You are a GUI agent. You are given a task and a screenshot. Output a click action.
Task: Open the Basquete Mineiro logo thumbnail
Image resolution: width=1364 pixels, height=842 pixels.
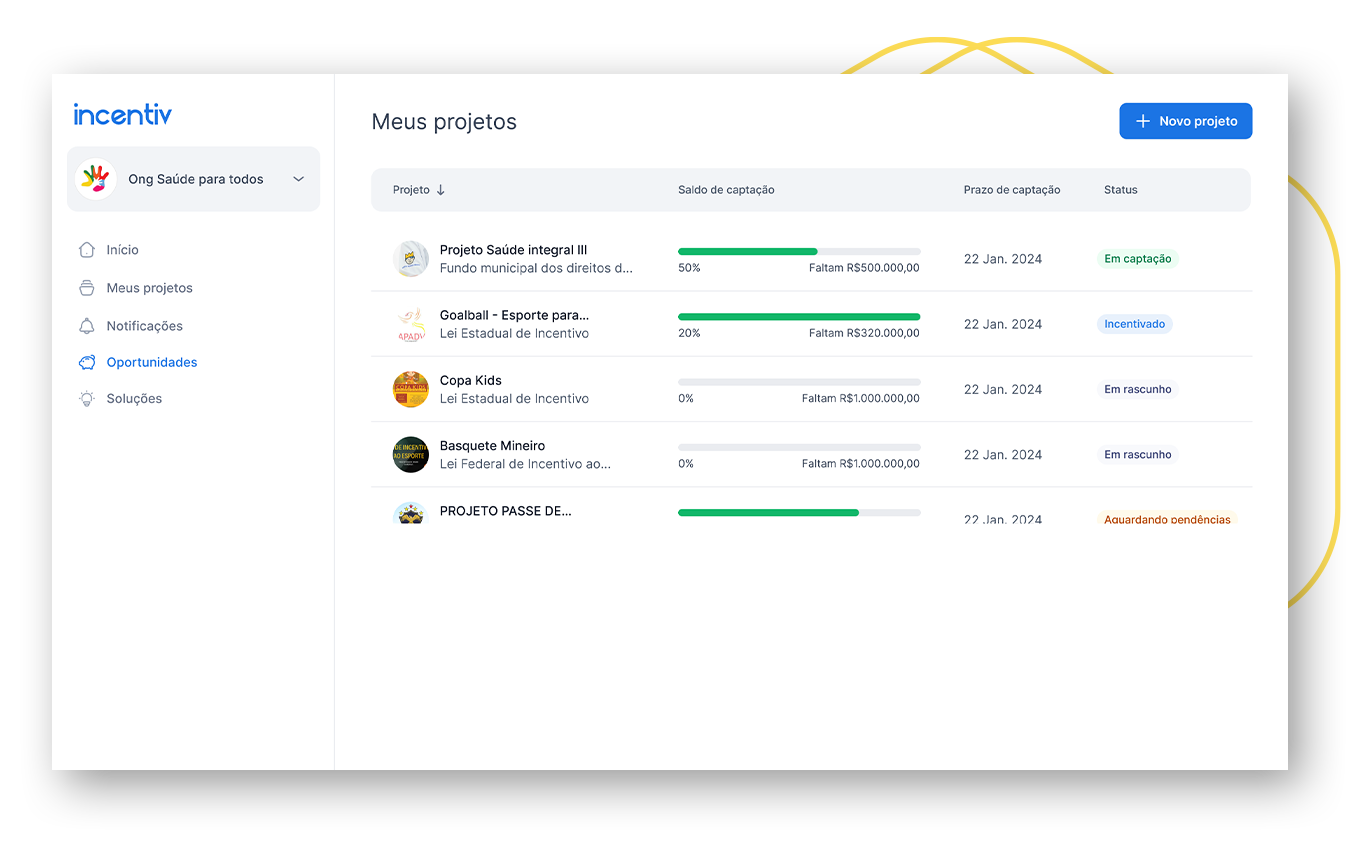point(411,454)
